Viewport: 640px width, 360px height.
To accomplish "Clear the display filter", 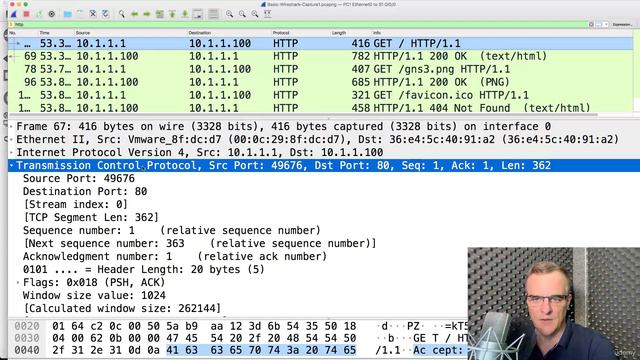I will 591,24.
